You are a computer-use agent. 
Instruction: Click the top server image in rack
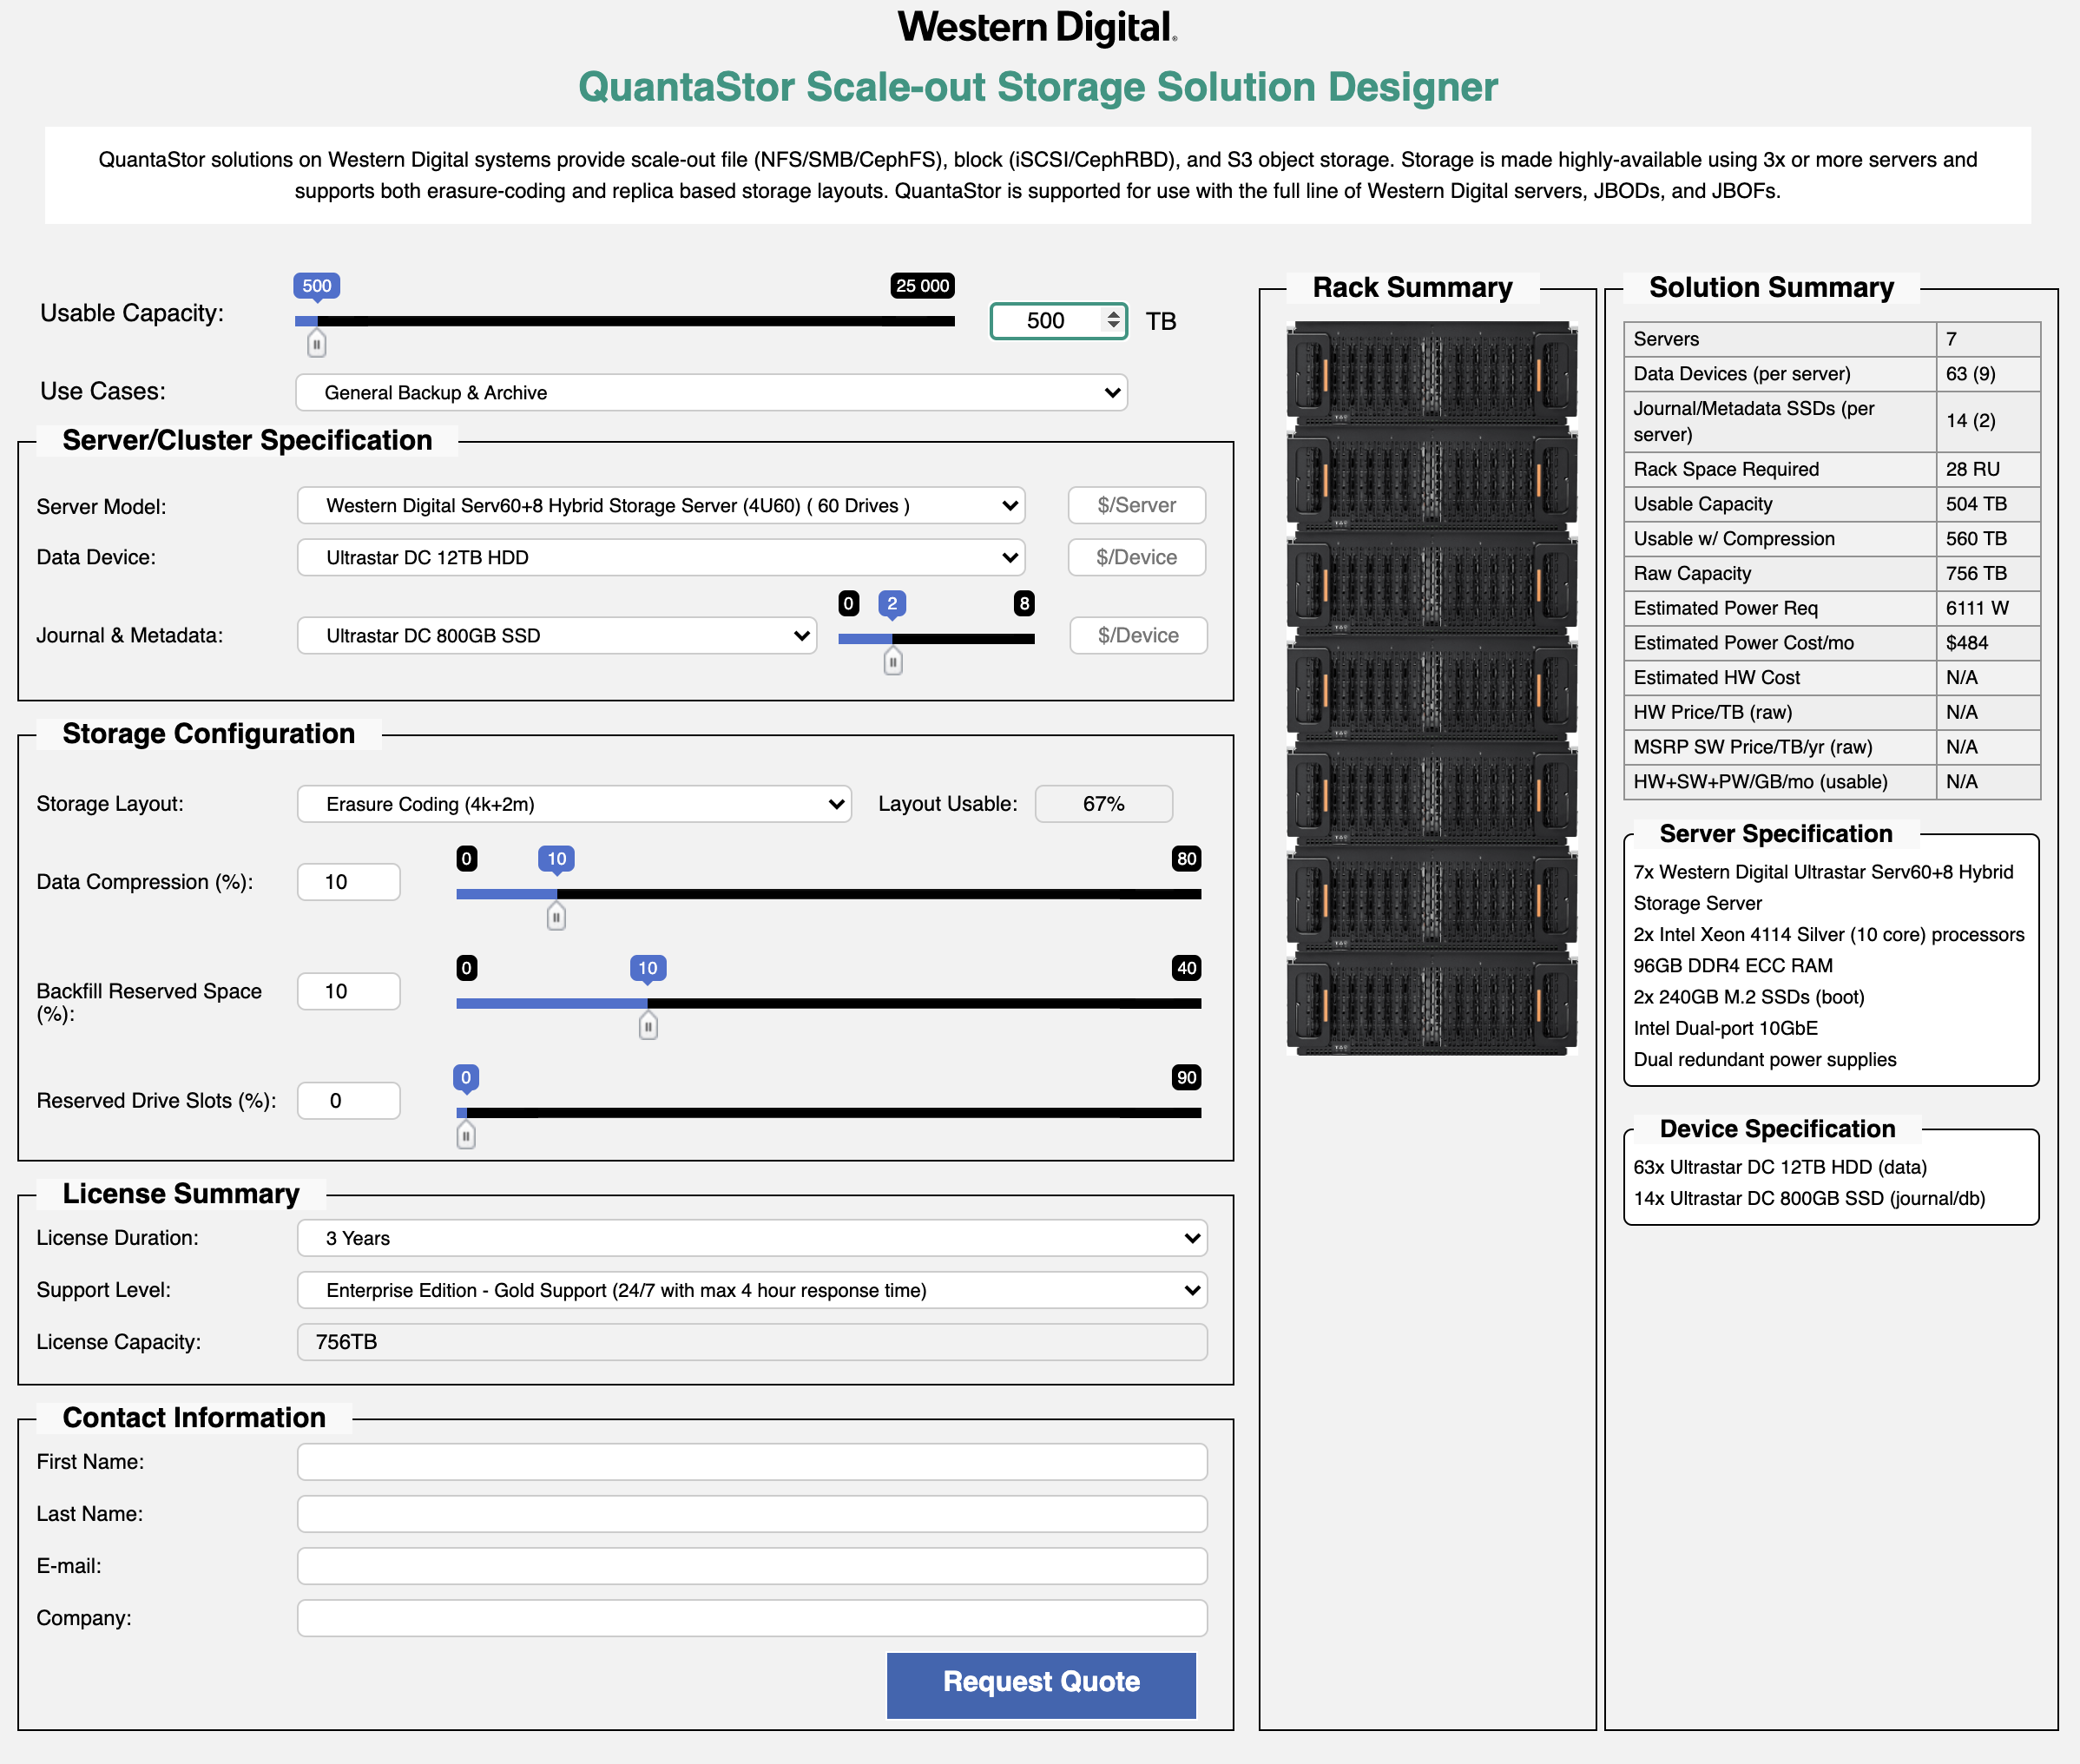pos(1431,372)
